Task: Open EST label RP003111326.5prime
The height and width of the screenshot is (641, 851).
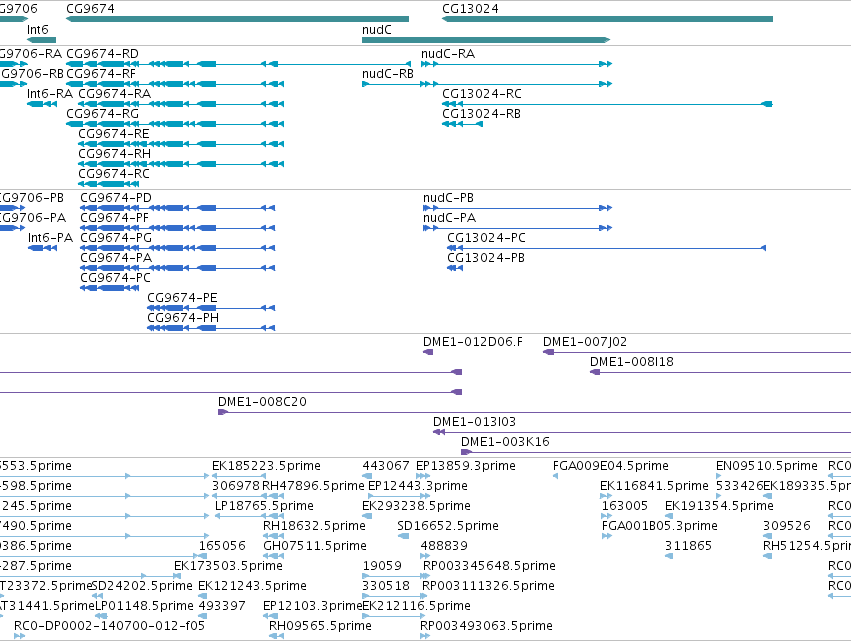Action: tap(488, 587)
